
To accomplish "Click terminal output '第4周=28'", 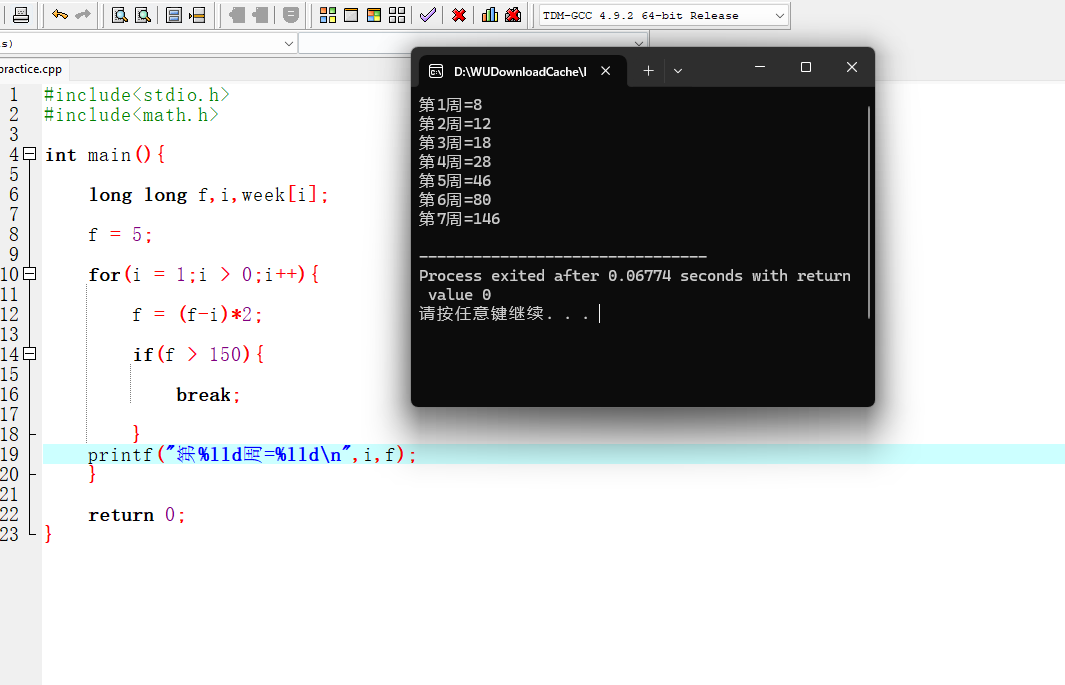I will pyautogui.click(x=454, y=162).
